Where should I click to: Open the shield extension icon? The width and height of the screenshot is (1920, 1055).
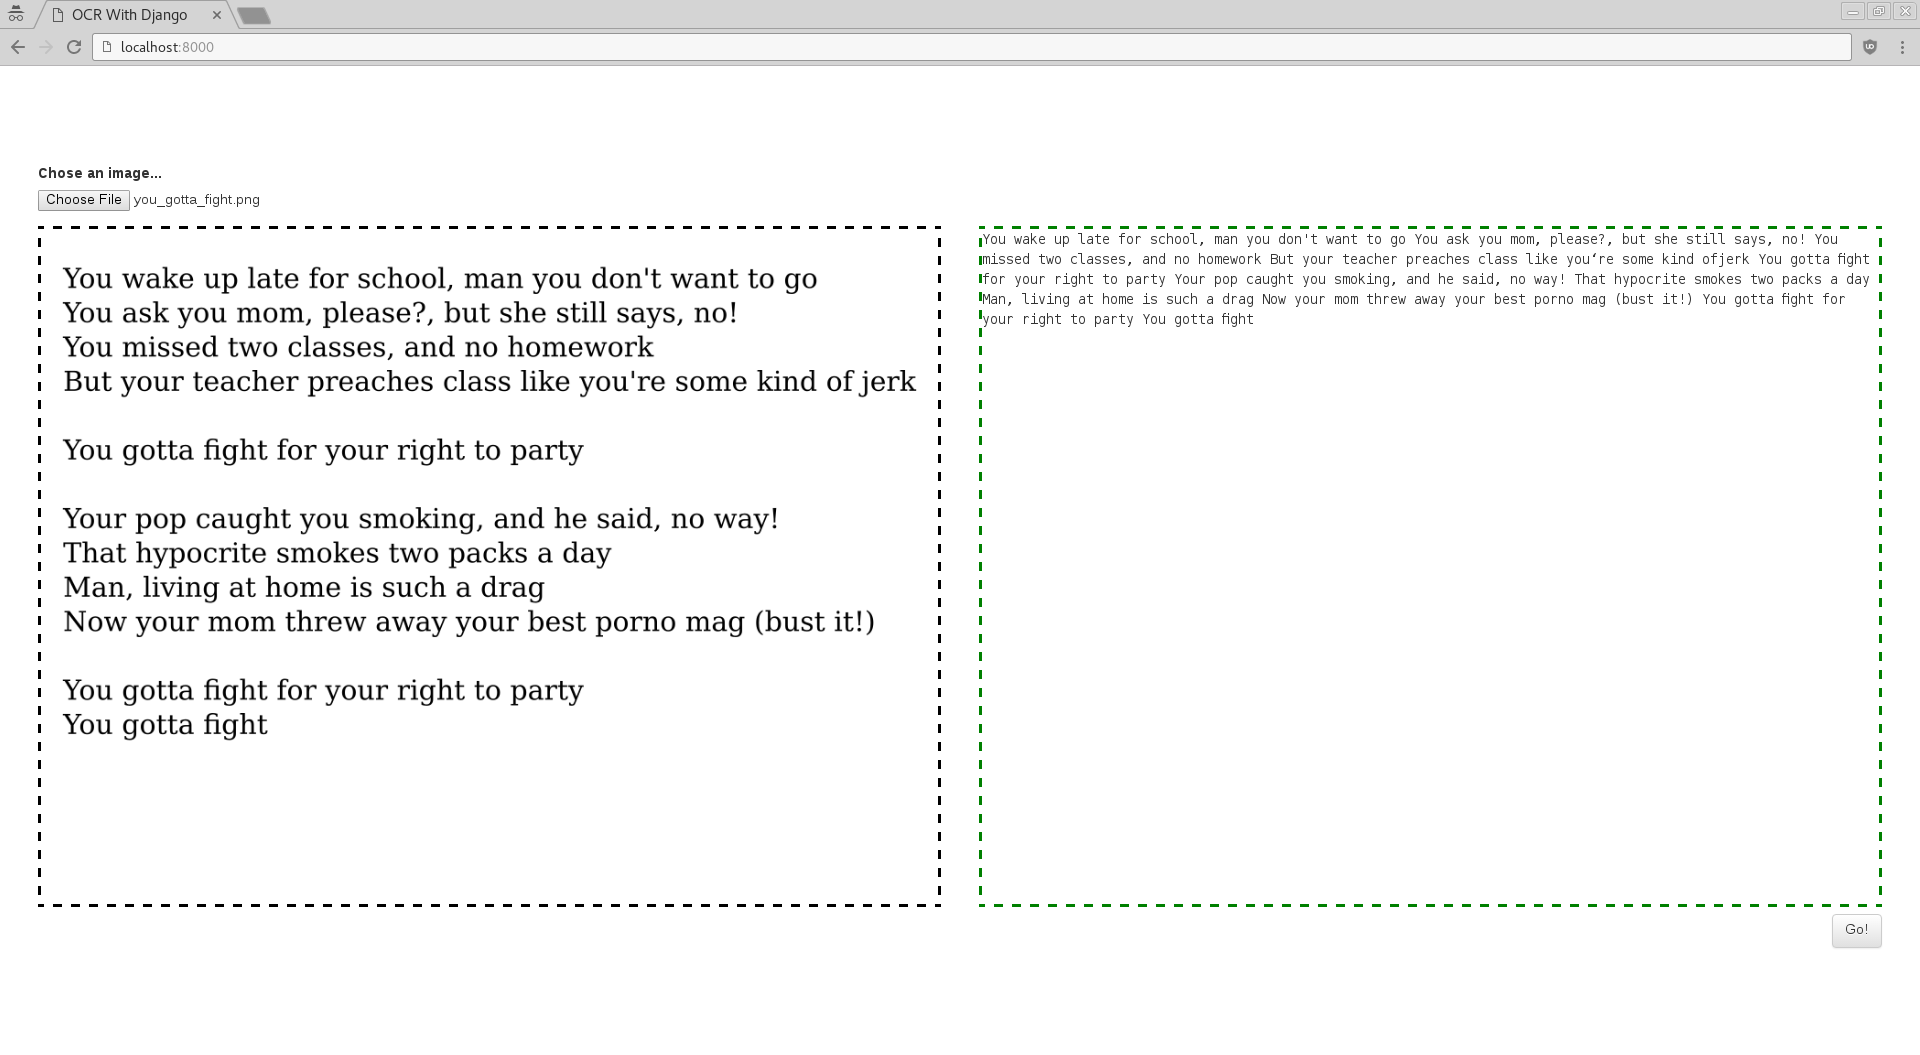click(1870, 47)
